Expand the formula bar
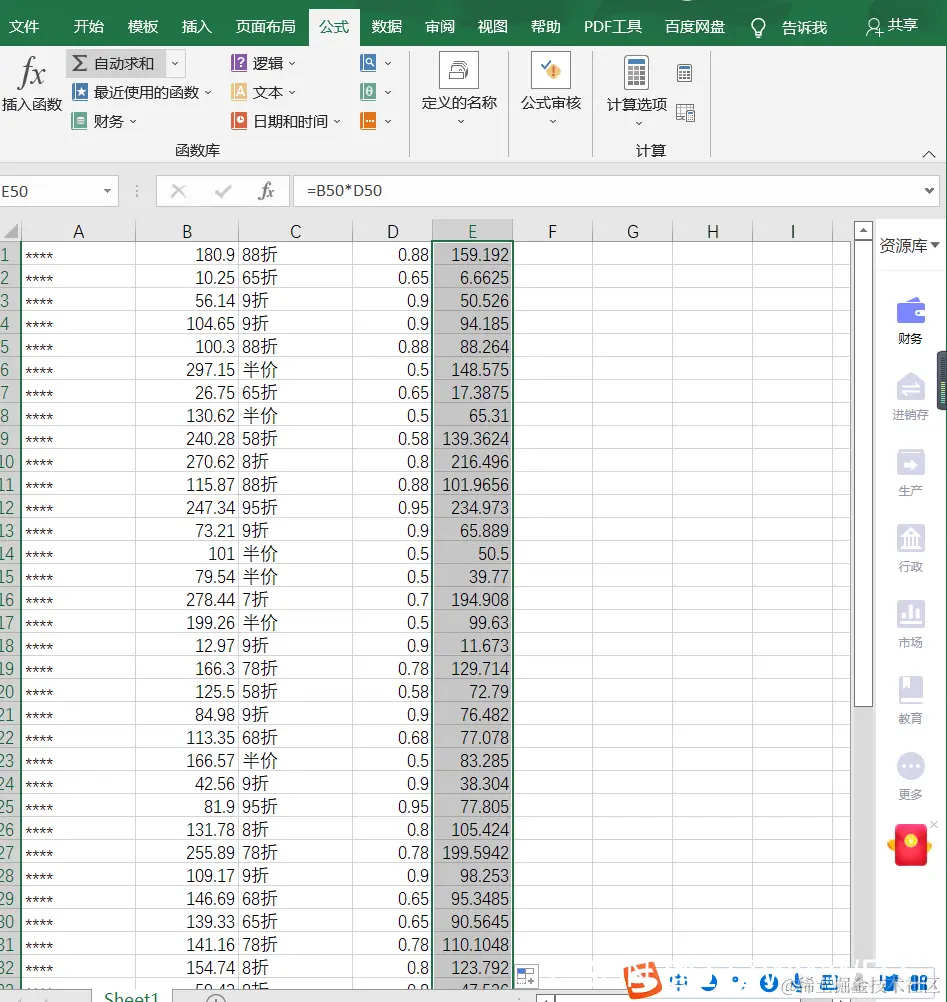The width and height of the screenshot is (947, 1002). click(x=929, y=191)
